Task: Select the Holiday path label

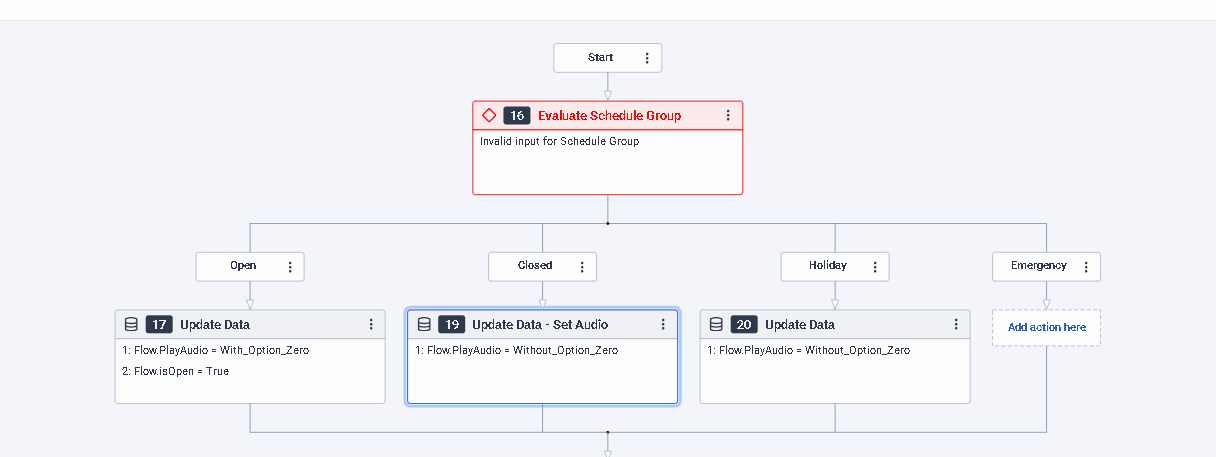Action: tap(827, 266)
